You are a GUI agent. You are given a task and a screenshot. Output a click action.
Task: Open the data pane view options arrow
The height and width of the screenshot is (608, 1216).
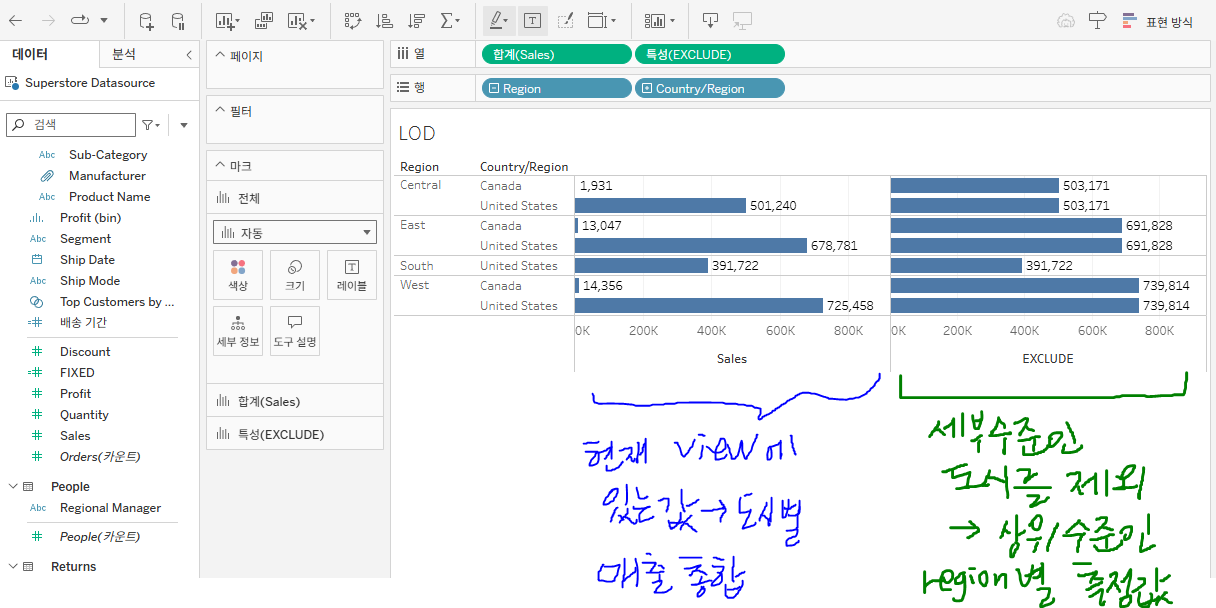[x=184, y=125]
